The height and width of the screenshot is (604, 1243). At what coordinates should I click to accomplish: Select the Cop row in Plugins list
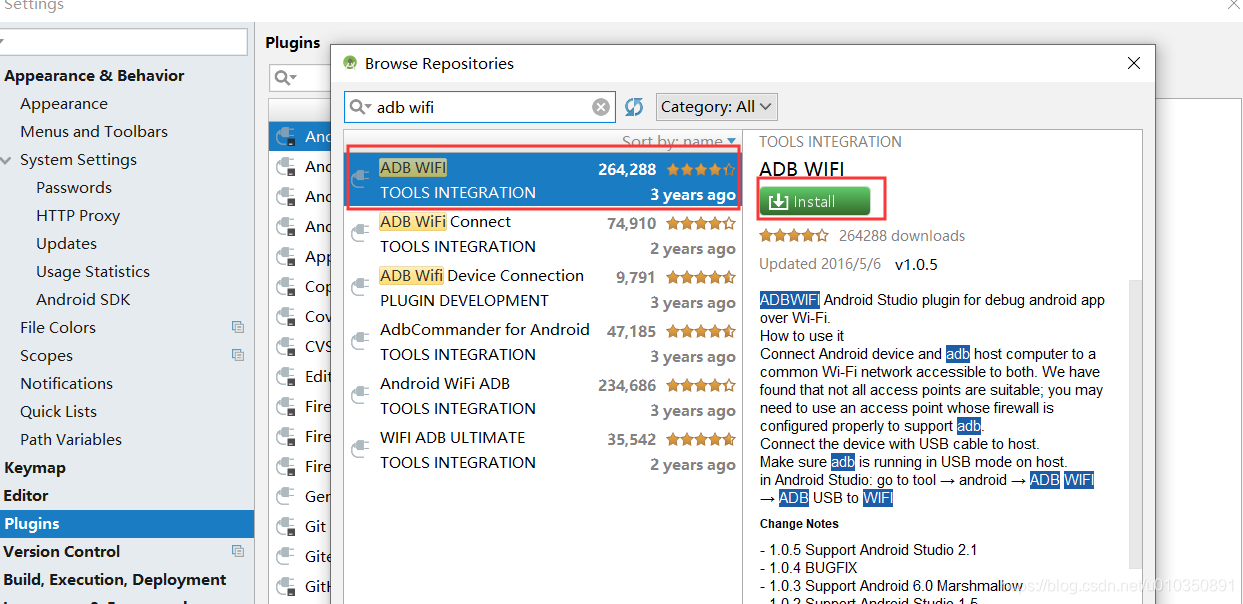click(x=300, y=286)
